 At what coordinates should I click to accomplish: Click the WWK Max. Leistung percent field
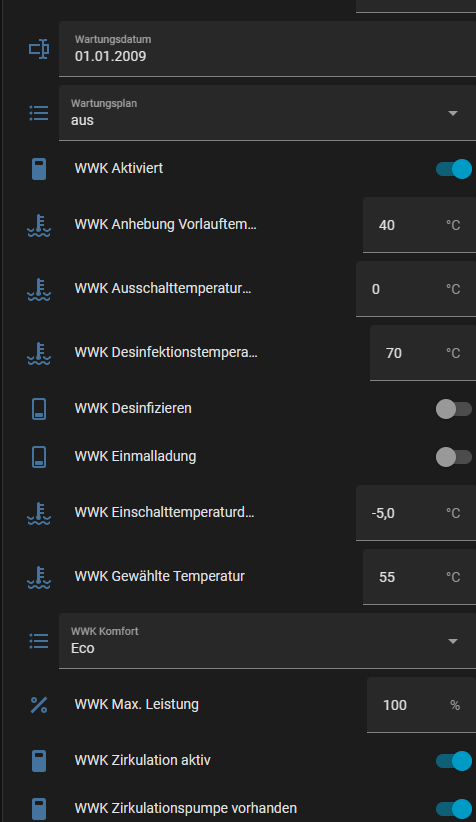[x=421, y=705]
